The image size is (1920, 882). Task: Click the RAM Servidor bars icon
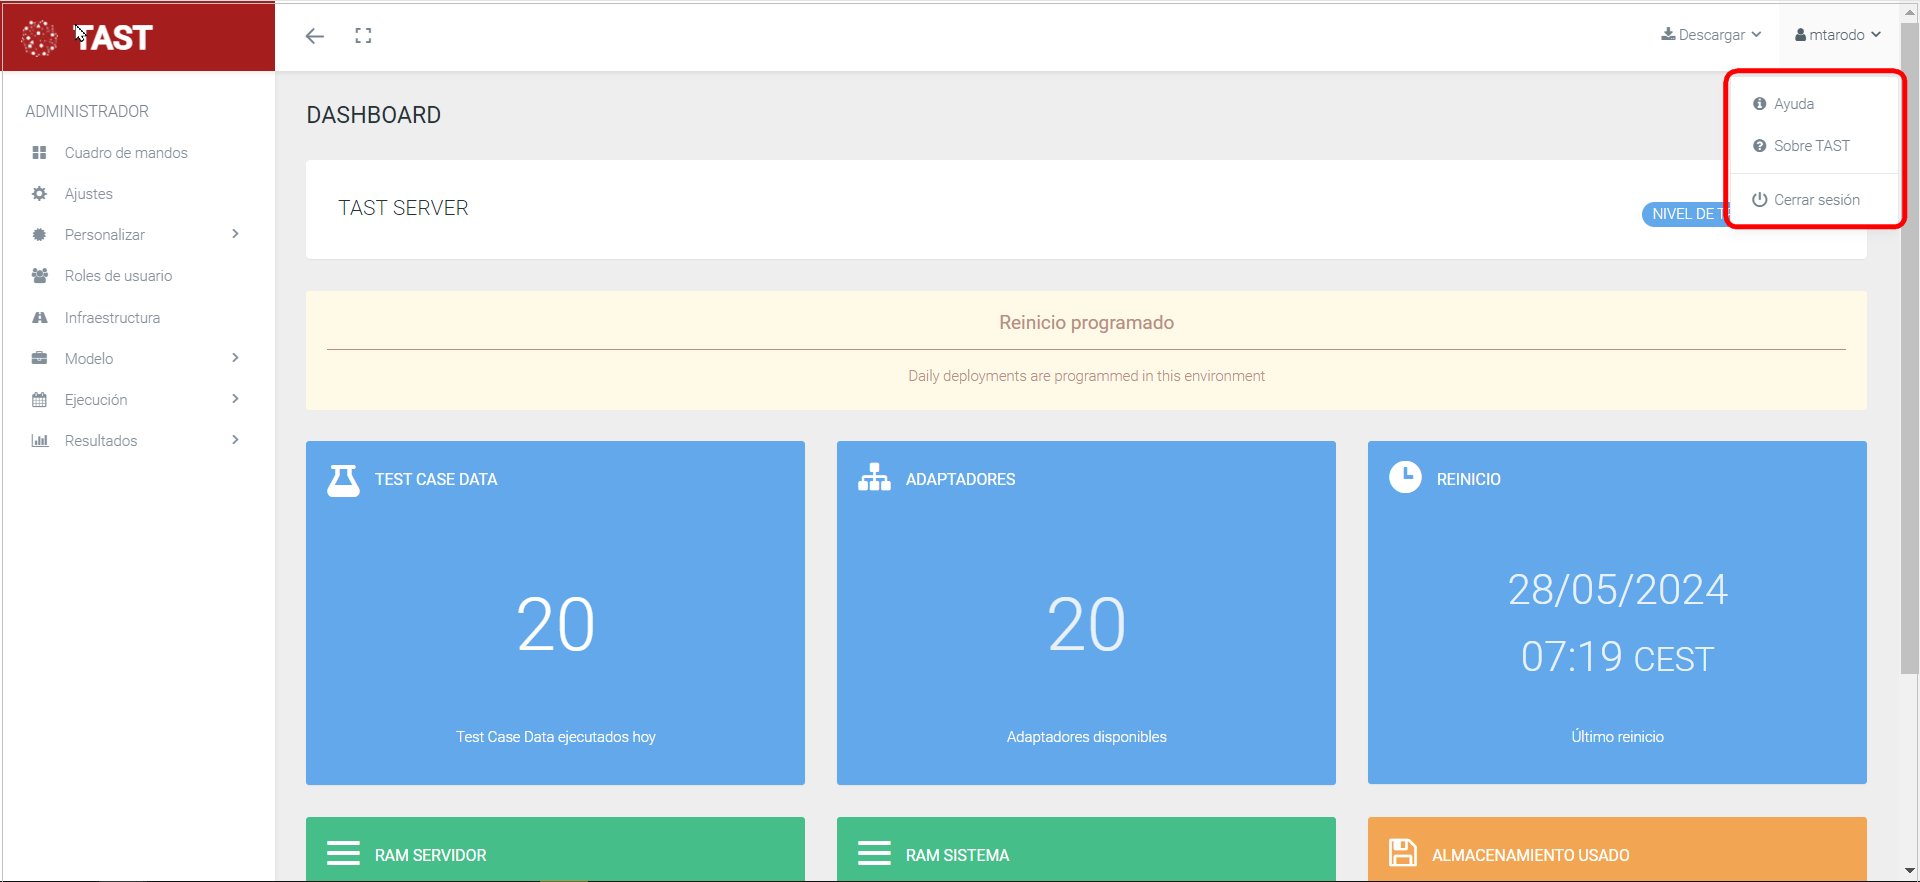click(343, 853)
